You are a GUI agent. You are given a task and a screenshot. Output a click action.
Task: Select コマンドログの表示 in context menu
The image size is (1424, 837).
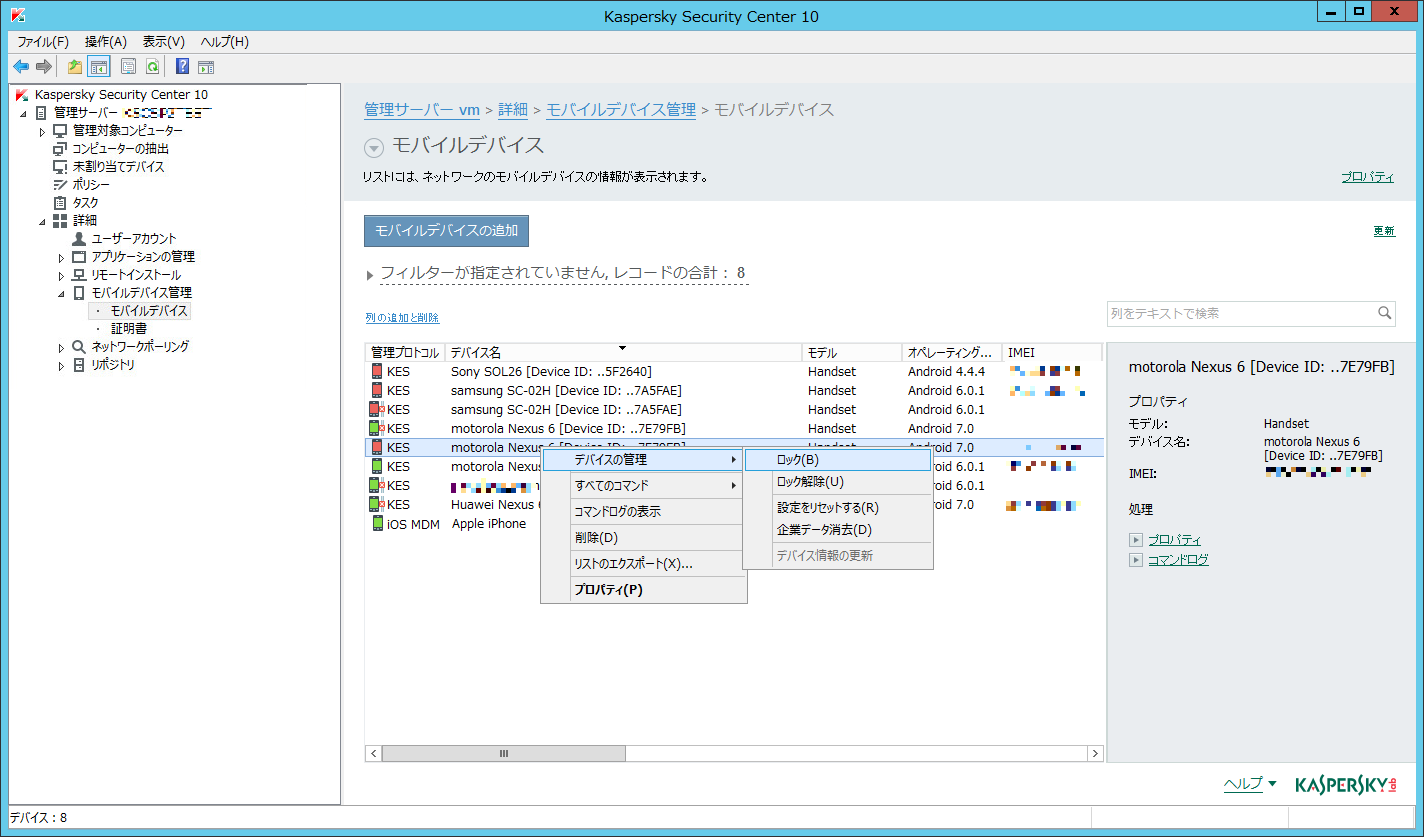(643, 512)
